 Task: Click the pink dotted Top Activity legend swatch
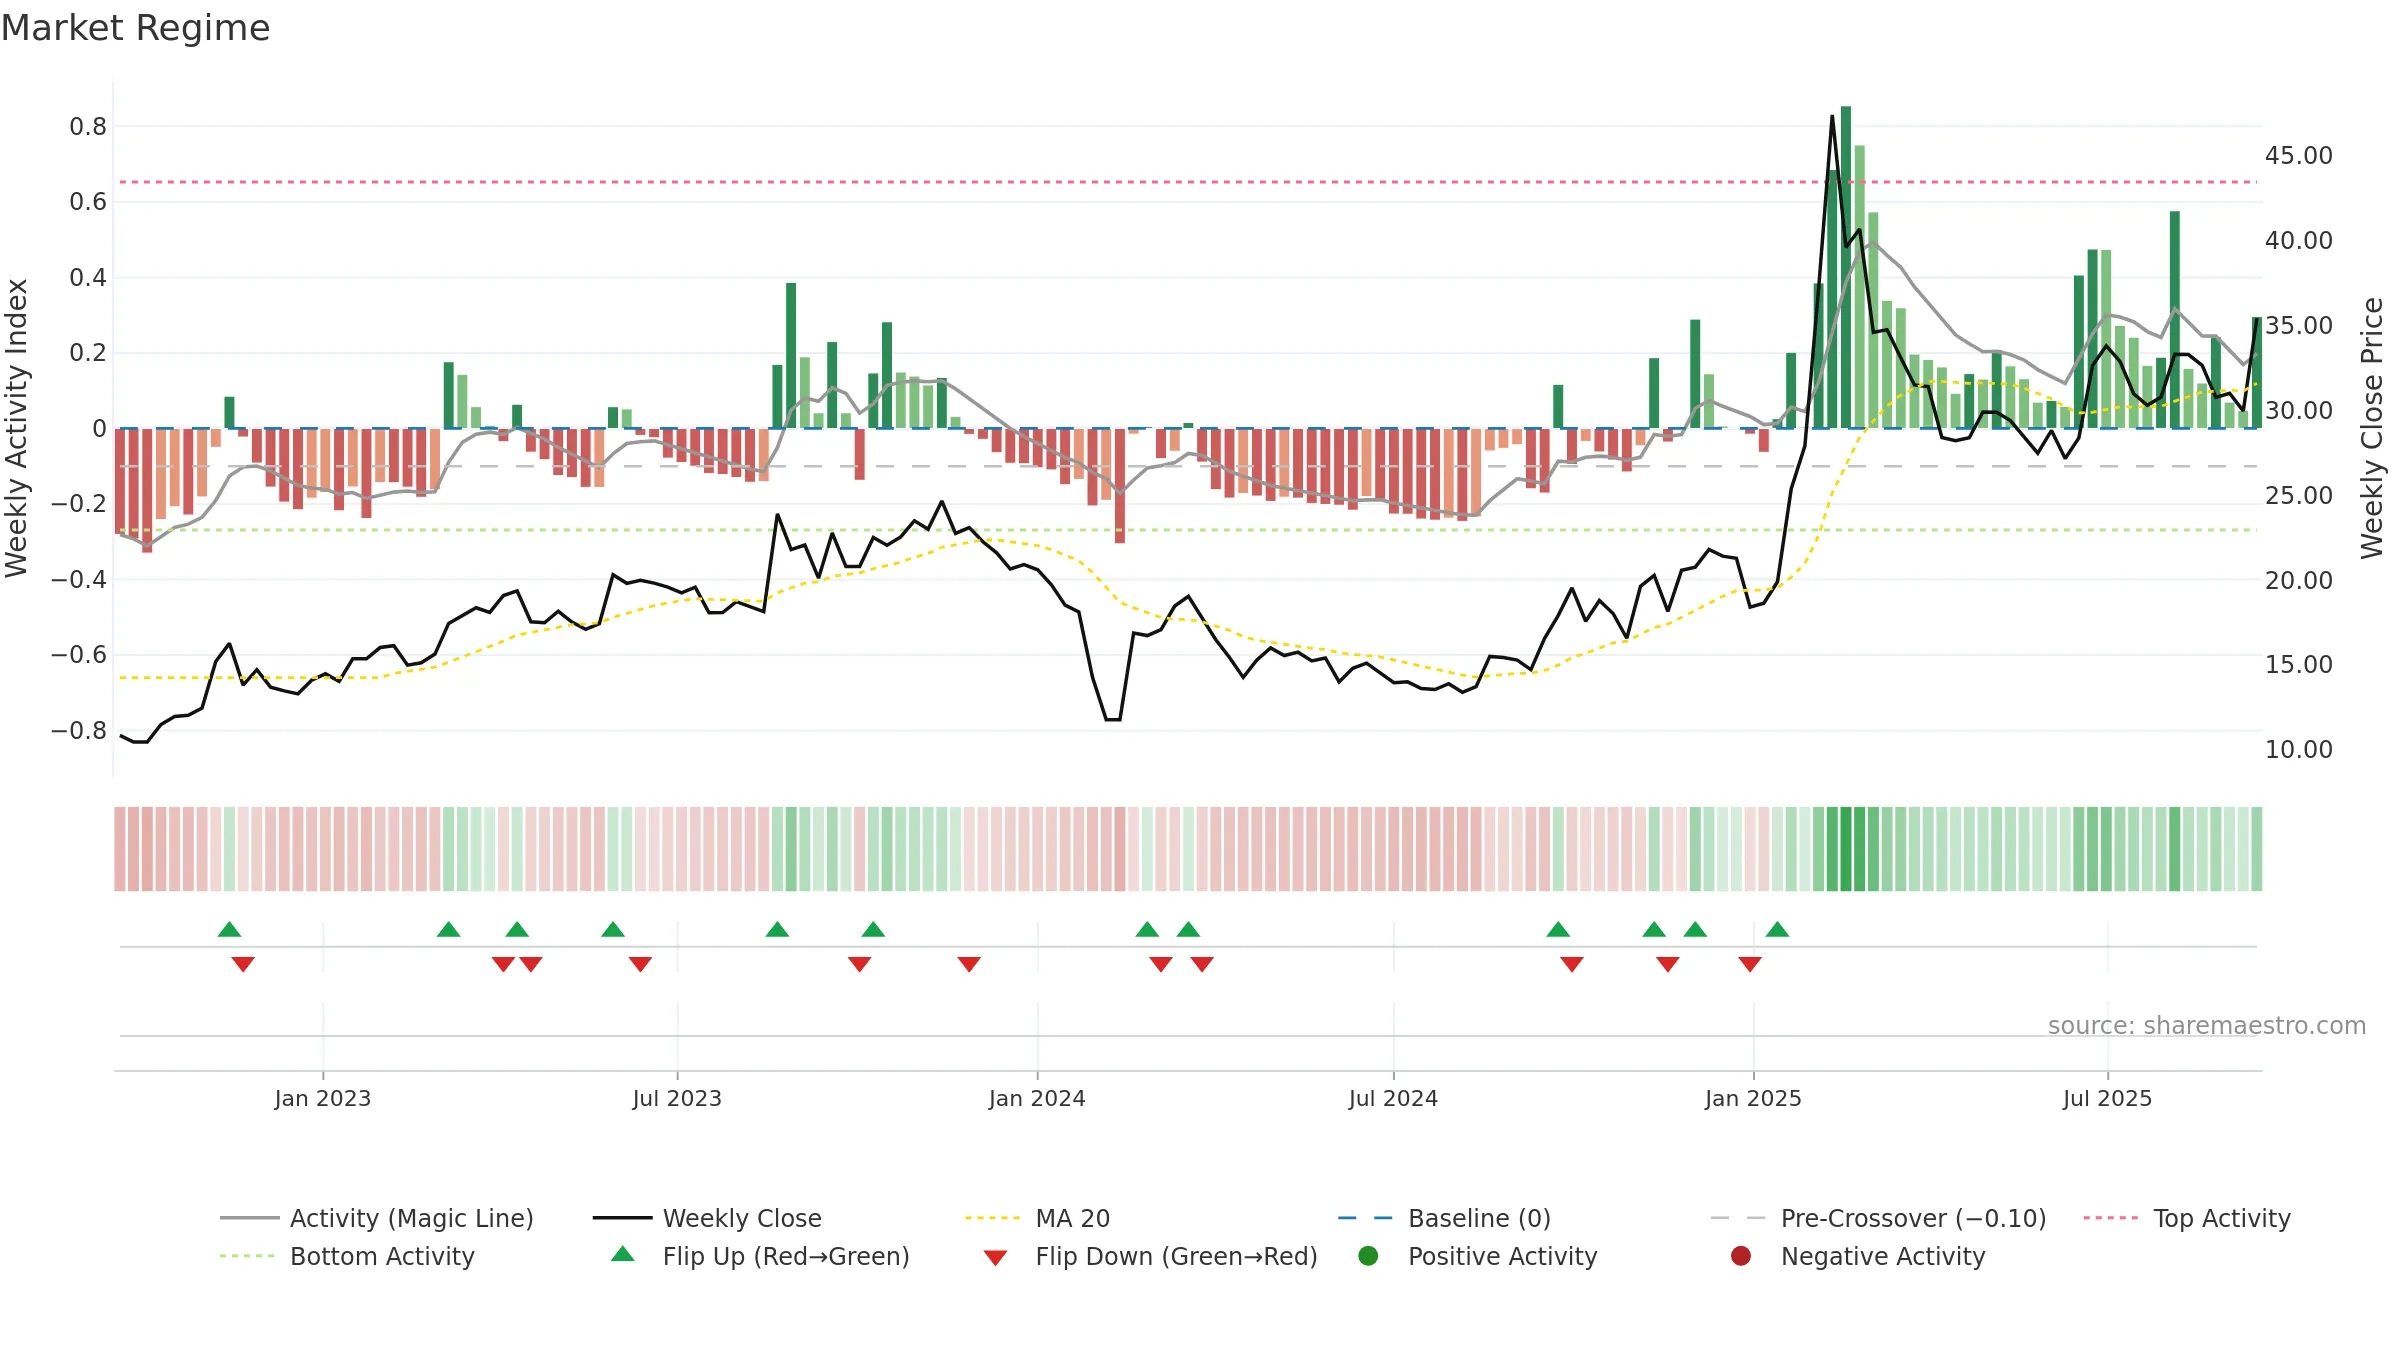pyautogui.click(x=2111, y=1218)
